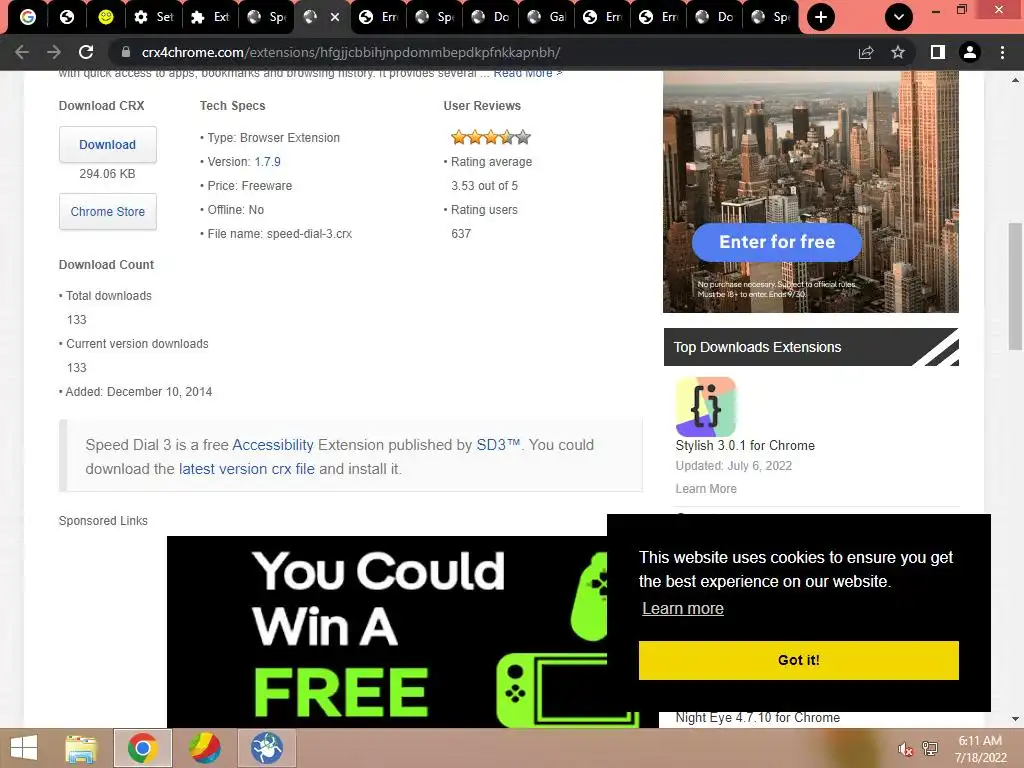Image resolution: width=1024 pixels, height=768 pixels.
Task: Click the Read More link
Action: pyautogui.click(x=528, y=73)
